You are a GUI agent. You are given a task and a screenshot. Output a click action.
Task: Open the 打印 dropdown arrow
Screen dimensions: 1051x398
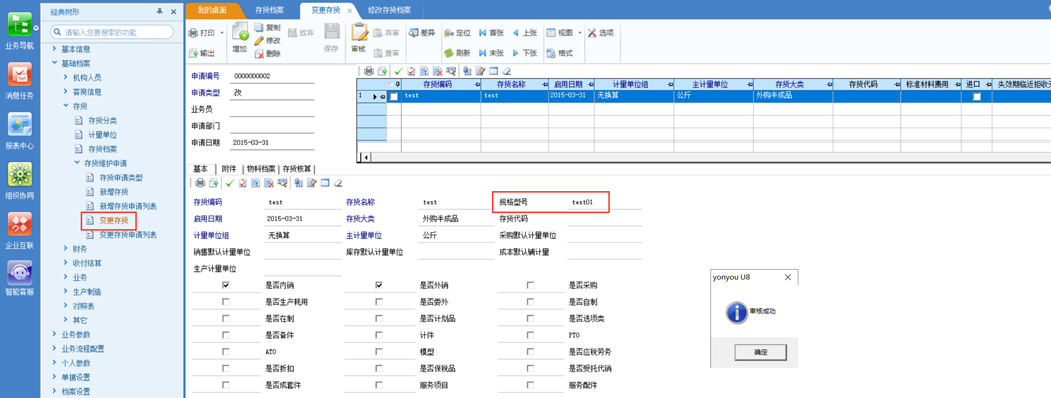[222, 32]
